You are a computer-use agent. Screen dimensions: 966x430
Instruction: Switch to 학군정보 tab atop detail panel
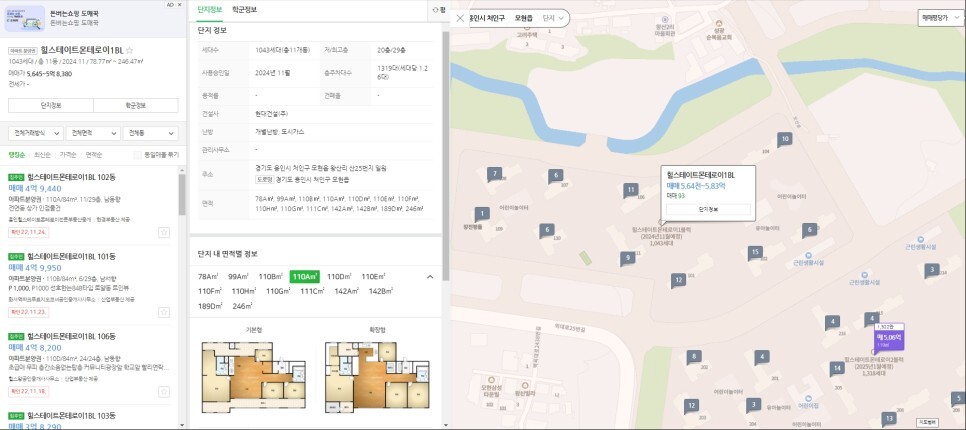[245, 9]
